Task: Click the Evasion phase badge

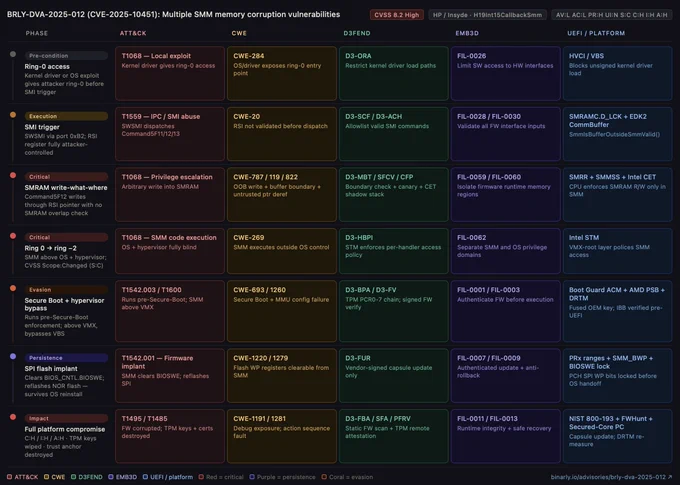Action: (x=66, y=290)
